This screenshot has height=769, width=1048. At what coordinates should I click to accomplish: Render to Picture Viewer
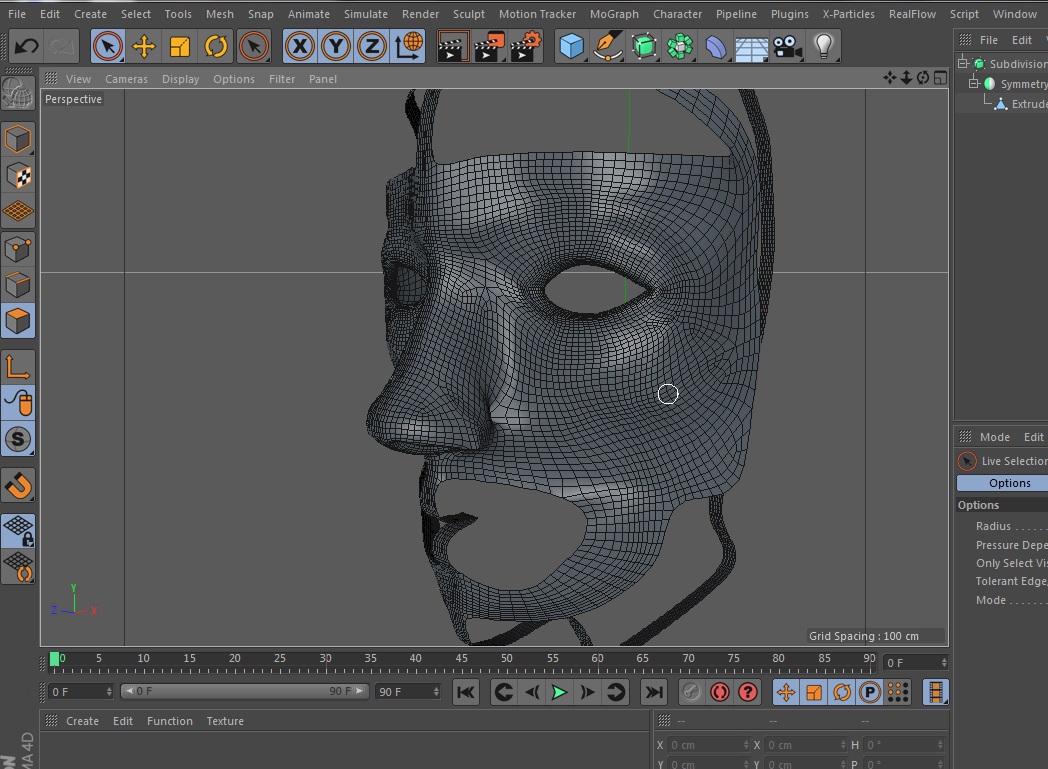[489, 46]
